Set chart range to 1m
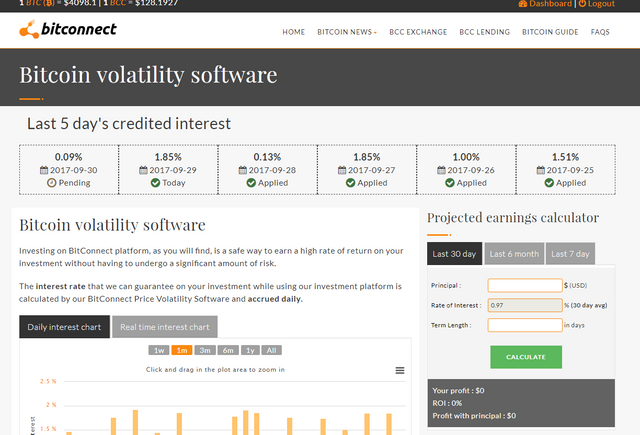Screen dimensions: 640x435 click(x=182, y=350)
